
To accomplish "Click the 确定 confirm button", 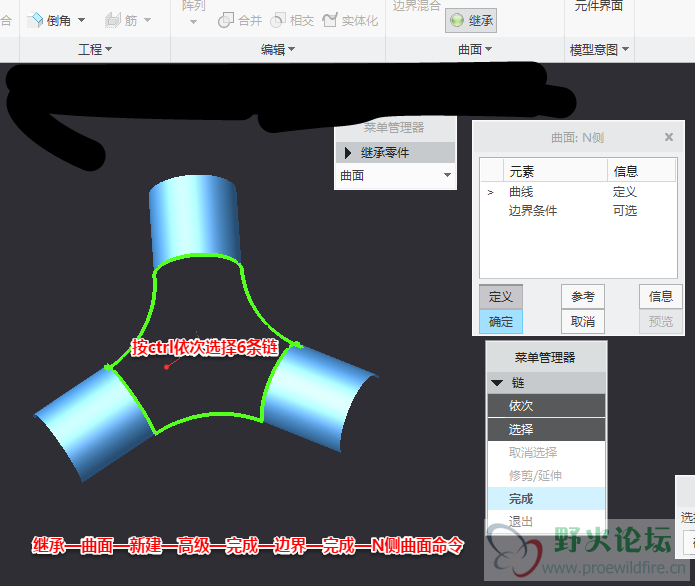I will (501, 321).
